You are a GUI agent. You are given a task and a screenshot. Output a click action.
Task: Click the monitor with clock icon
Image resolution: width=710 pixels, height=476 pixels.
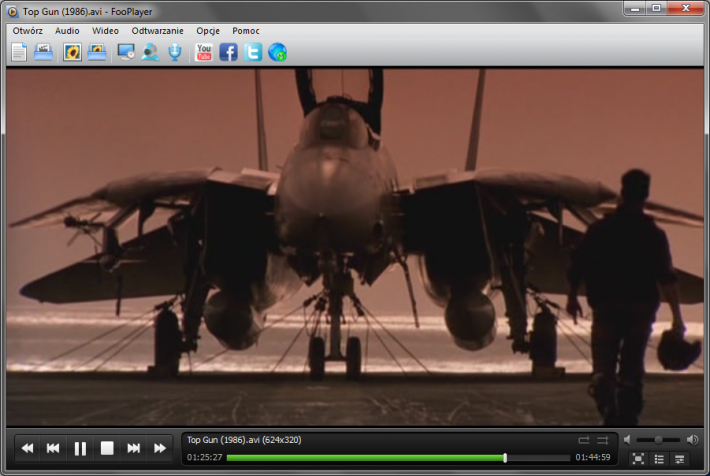pyautogui.click(x=126, y=52)
